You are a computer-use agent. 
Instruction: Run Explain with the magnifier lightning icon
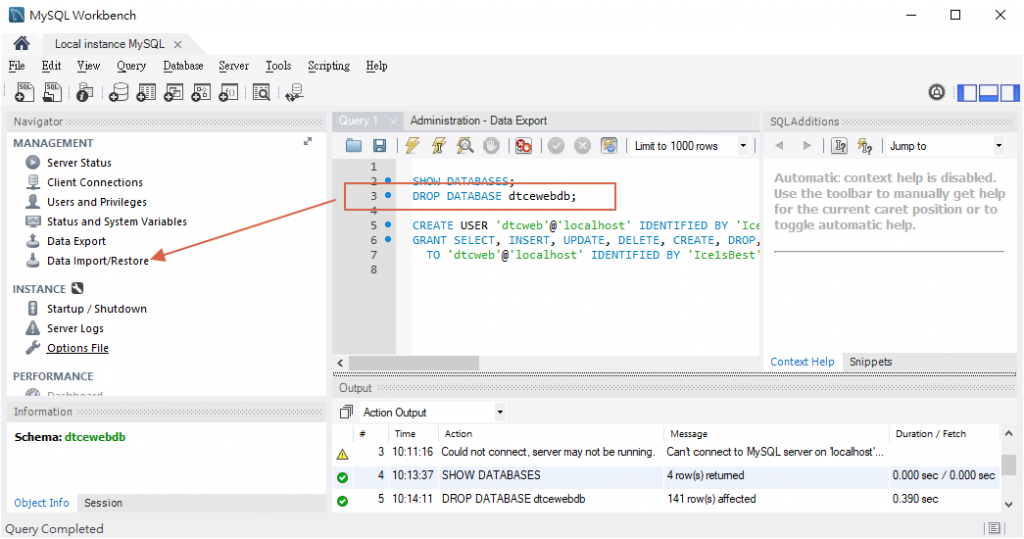tap(465, 146)
